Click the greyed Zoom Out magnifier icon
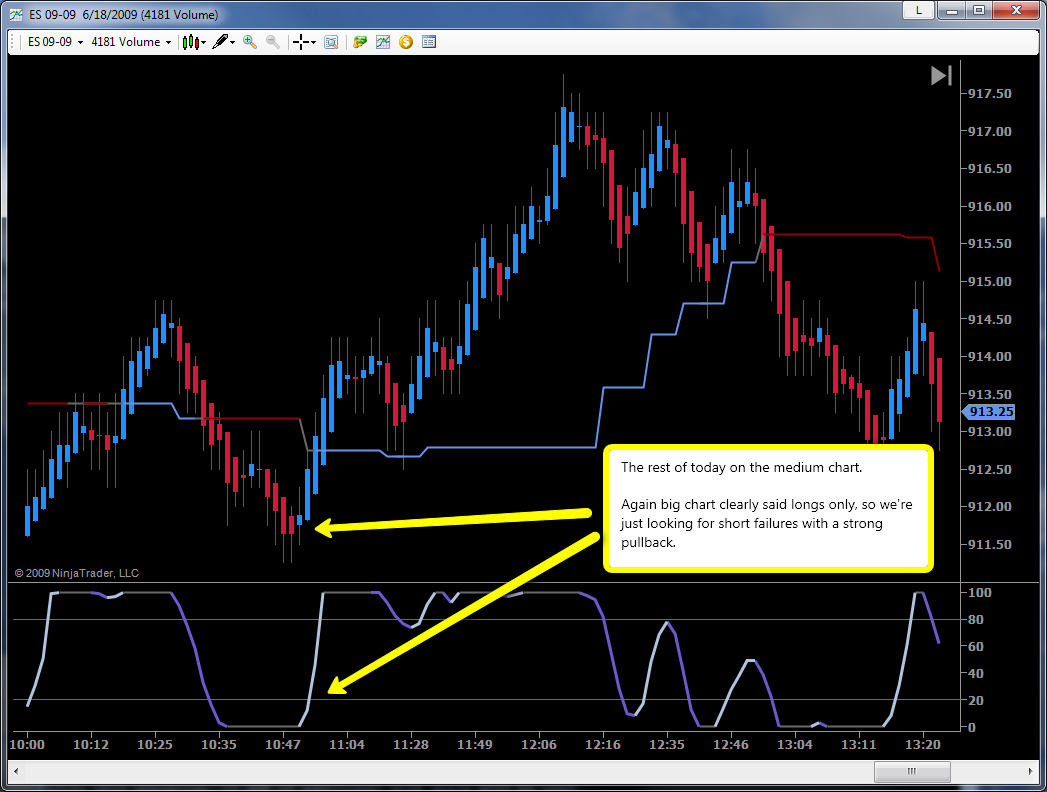The height and width of the screenshot is (792, 1047). coord(272,42)
